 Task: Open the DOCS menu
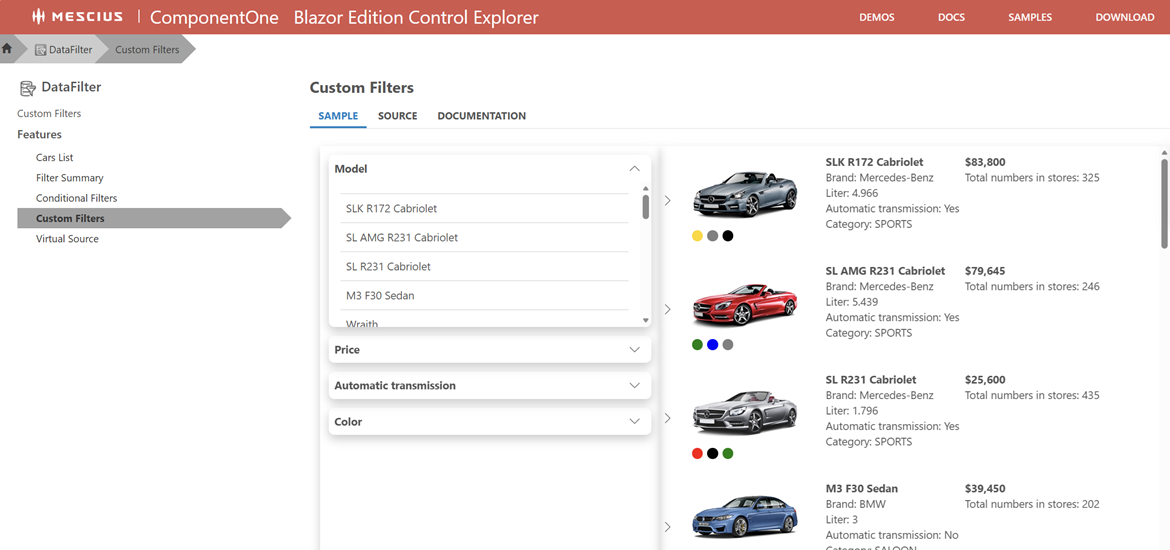(x=951, y=17)
